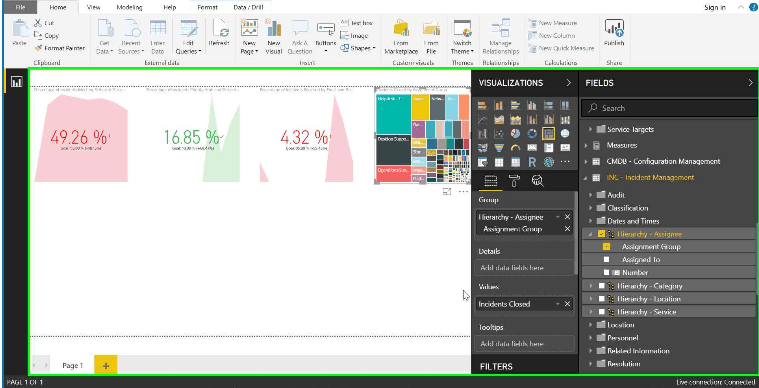Open Incidents Closed value dropdown arrow
This screenshot has height=388, width=759.
coord(557,304)
